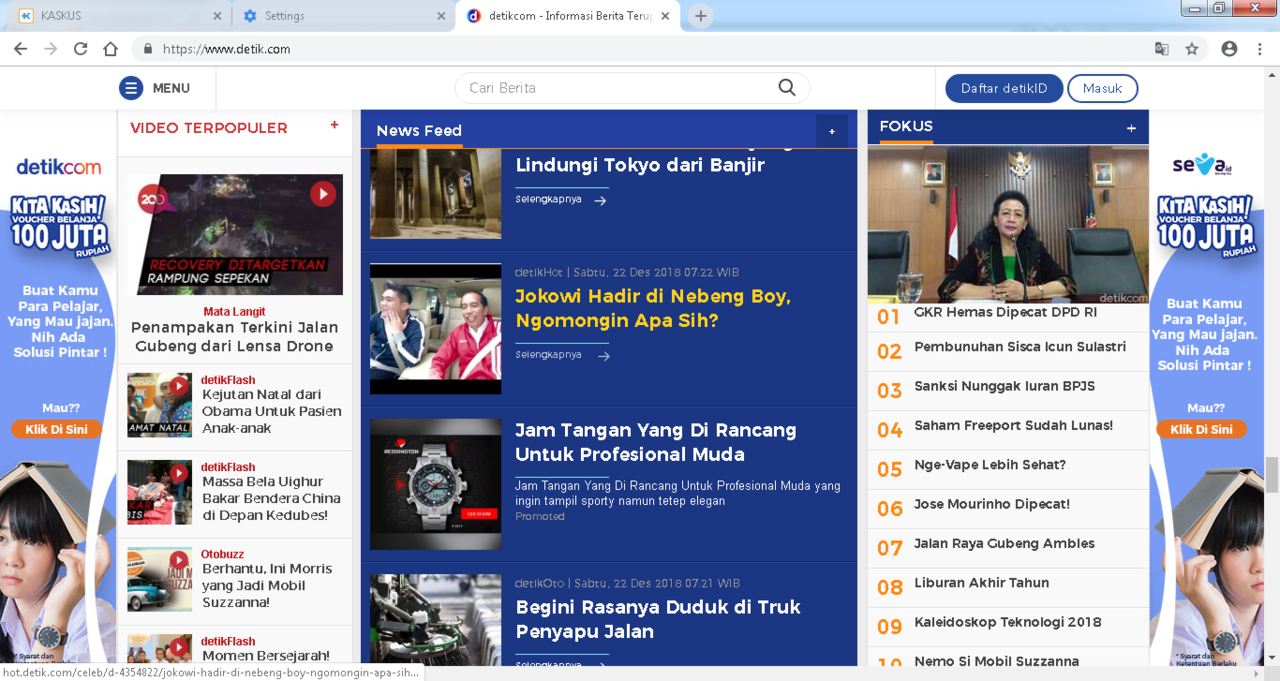1280x681 pixels.
Task: Reload the page
Action: [x=81, y=49]
